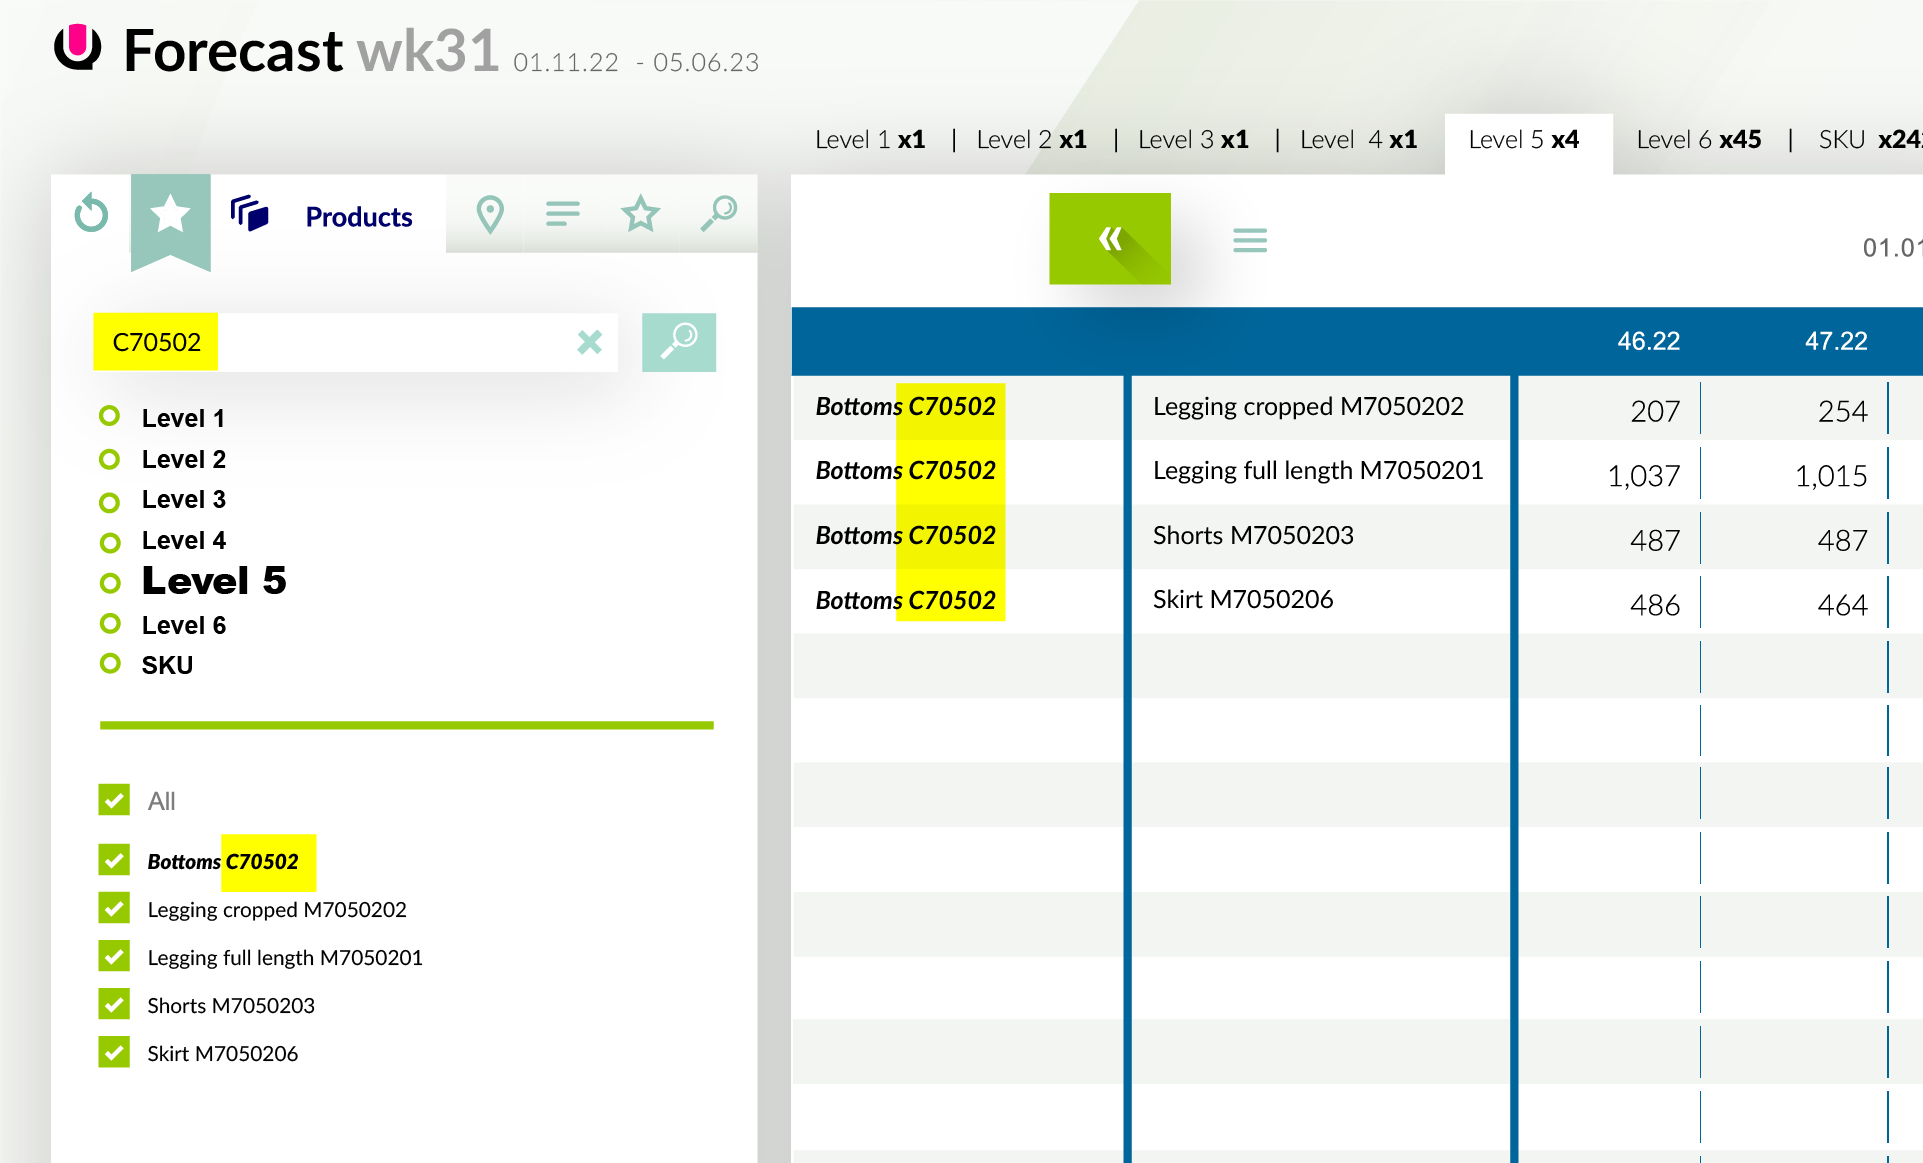The image size is (1923, 1163).
Task: Click the Products stacked cards icon
Action: 249,214
